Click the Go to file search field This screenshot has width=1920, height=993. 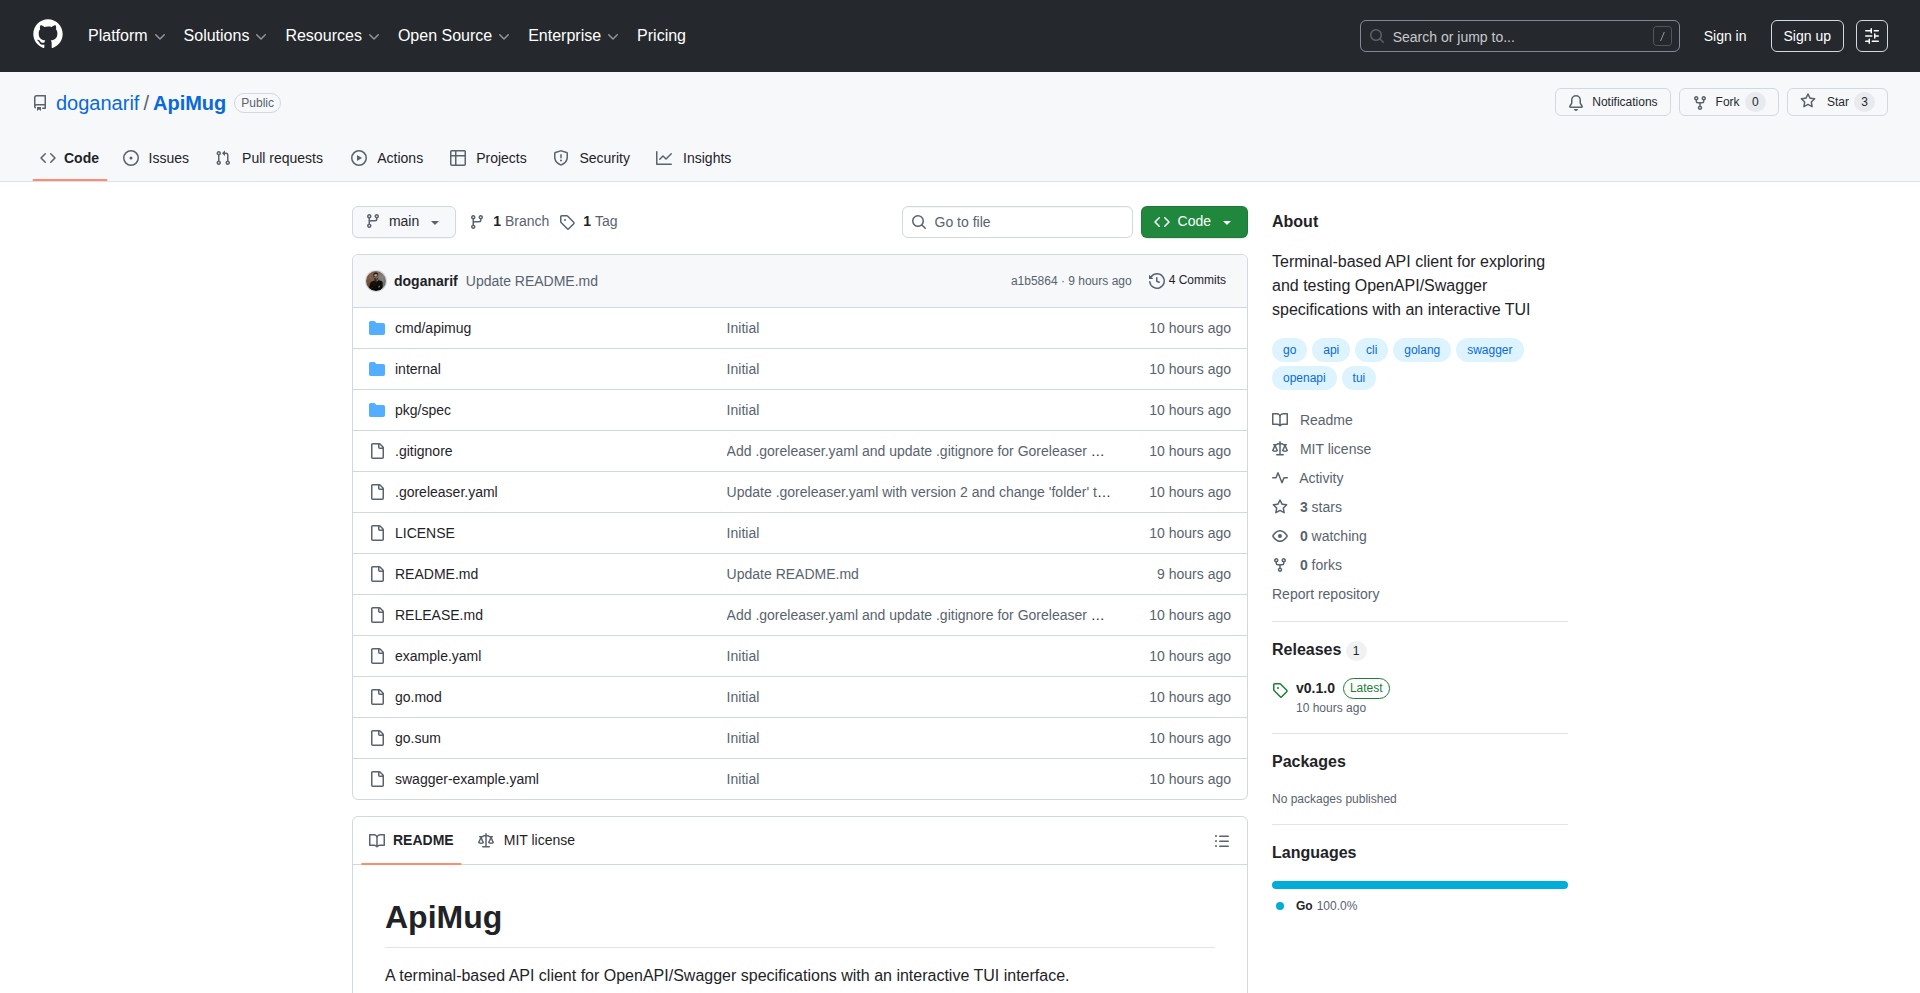(1017, 222)
